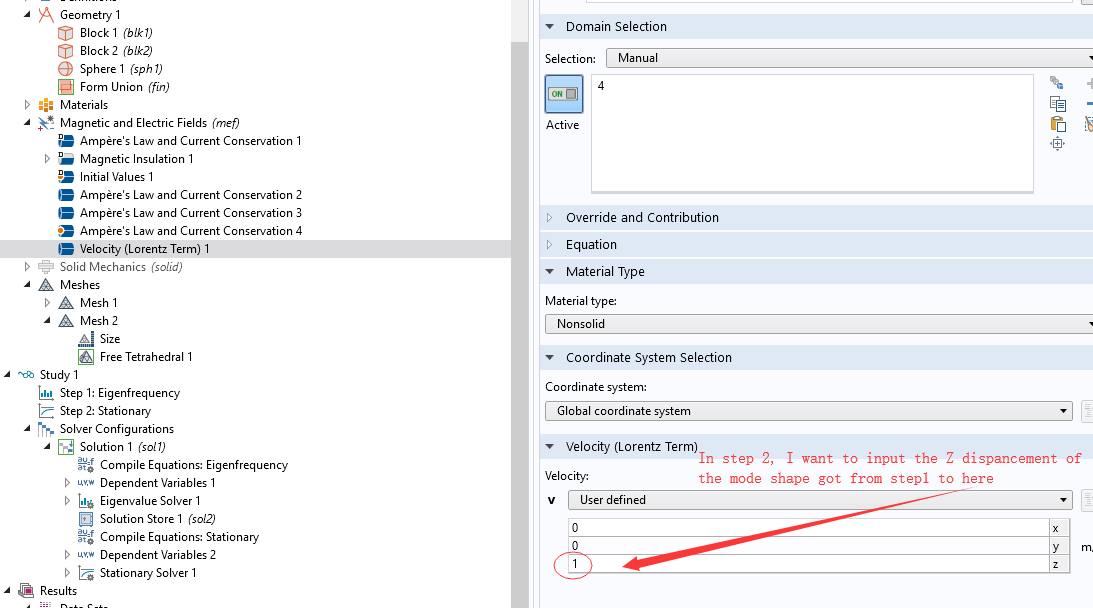The height and width of the screenshot is (608, 1093).
Task: Click the paste selection clipboard icon
Action: [x=1057, y=124]
